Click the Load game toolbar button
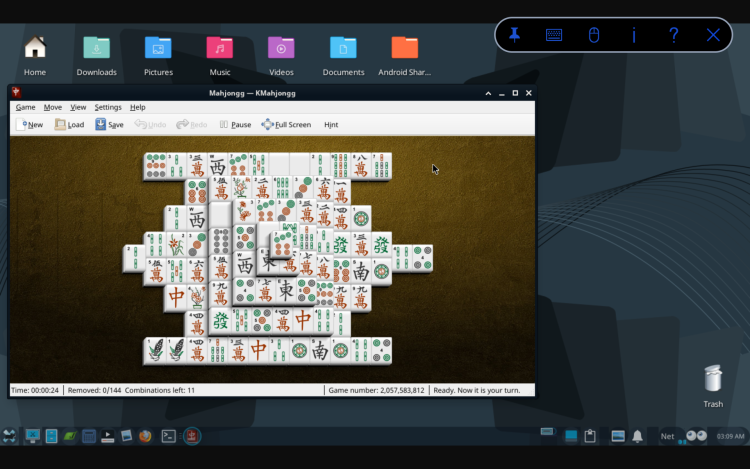Screen dimensions: 750x469 coord(69,125)
